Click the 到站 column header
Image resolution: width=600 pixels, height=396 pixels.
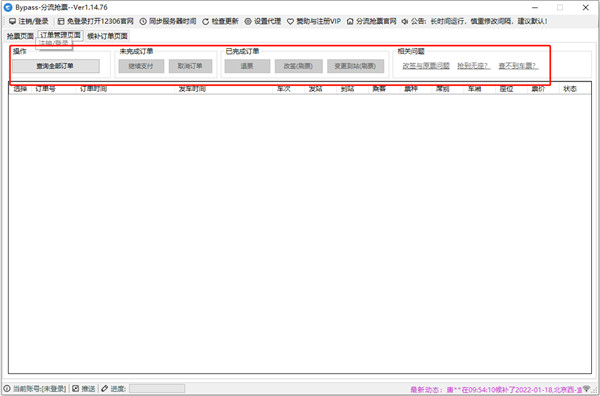tap(353, 89)
